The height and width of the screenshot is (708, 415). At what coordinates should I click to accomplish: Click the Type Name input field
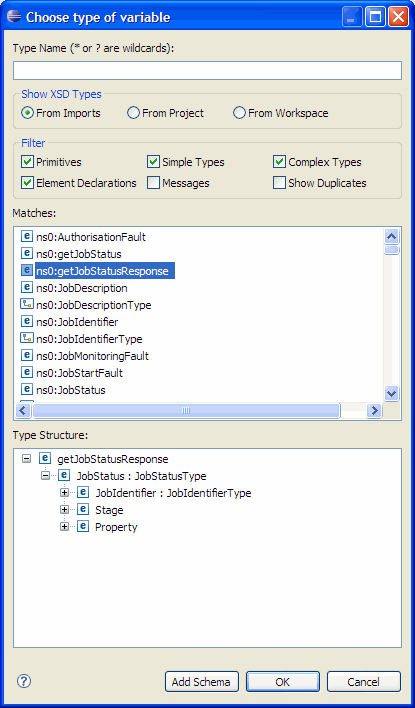pos(207,70)
